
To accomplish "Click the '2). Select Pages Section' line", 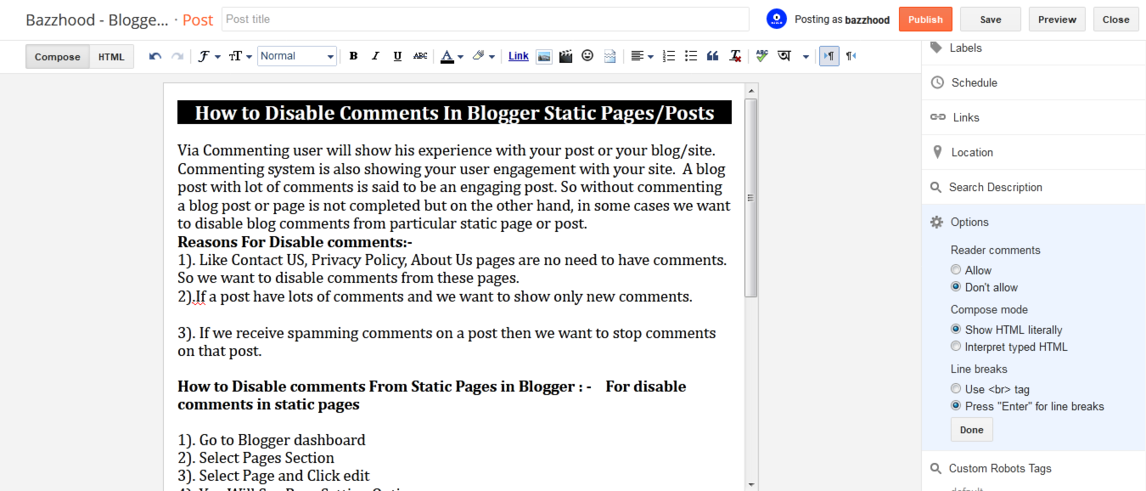I will [256, 458].
